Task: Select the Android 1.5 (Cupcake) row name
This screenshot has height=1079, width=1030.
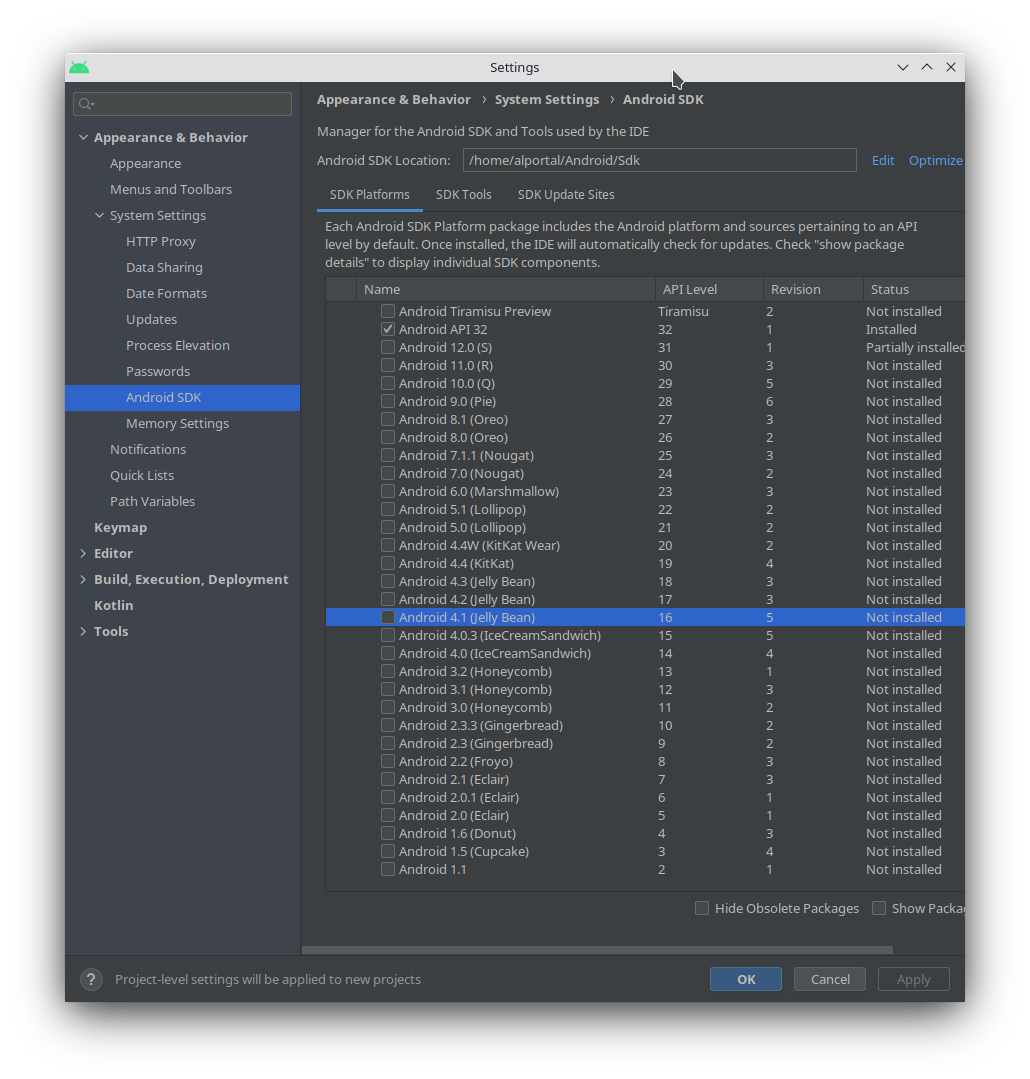Action: tap(464, 851)
